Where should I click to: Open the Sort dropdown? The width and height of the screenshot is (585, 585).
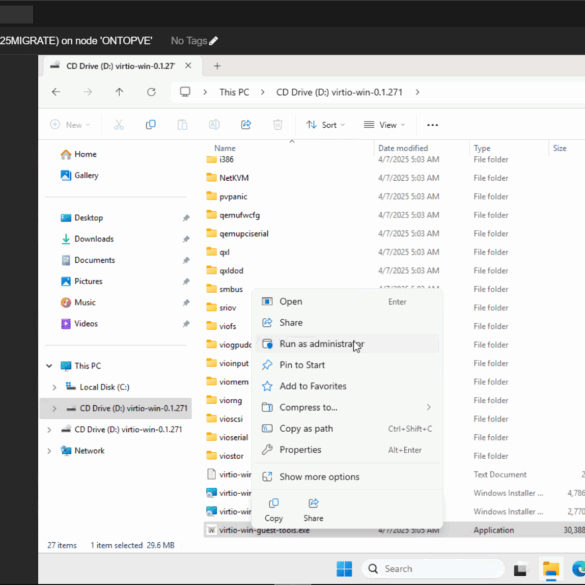point(325,125)
